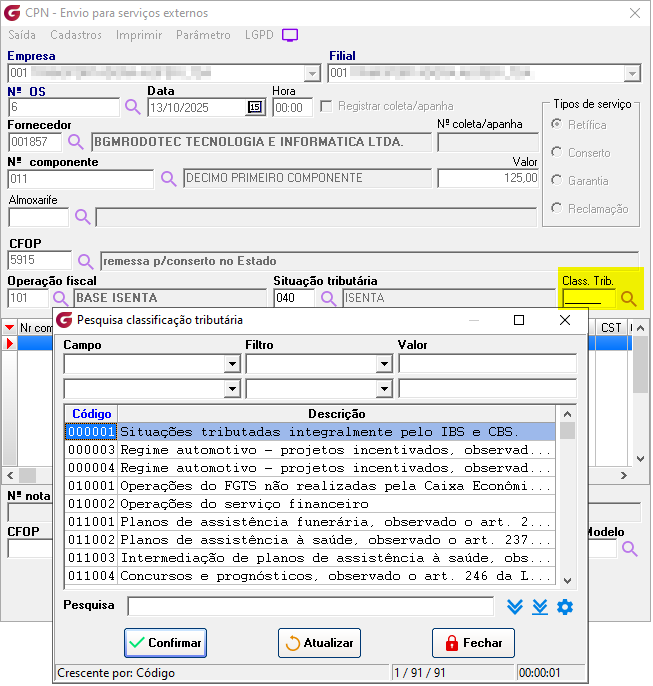The image size is (653, 686).
Task: Open the Operação fiscal lookup magnifier
Action: (x=60, y=298)
